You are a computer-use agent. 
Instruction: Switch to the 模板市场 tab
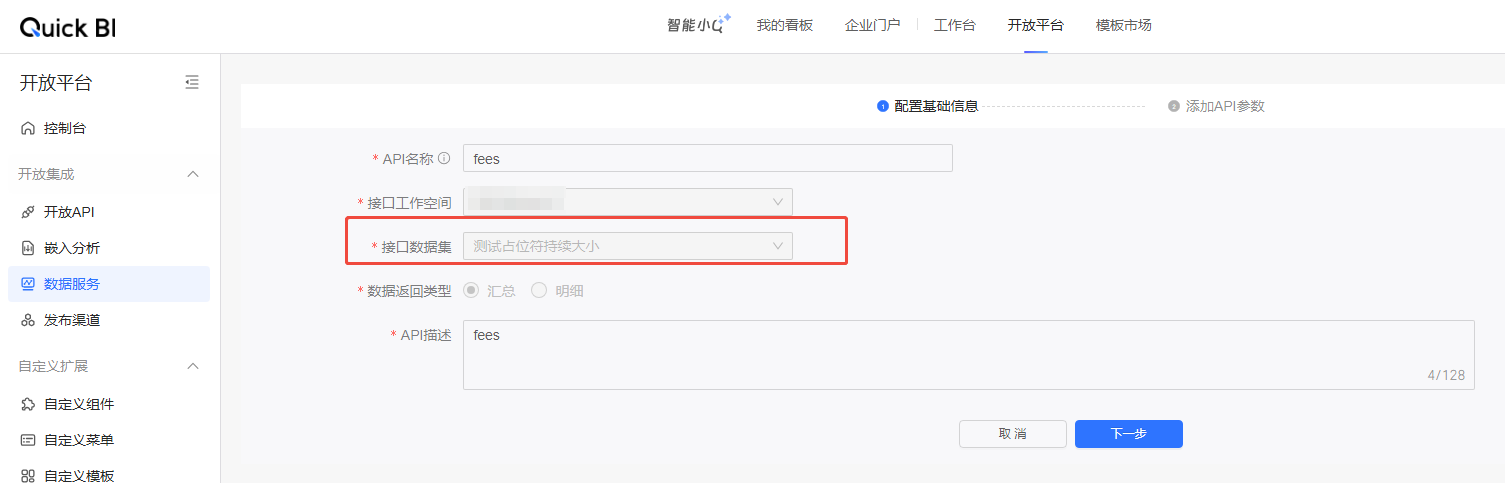[x=1123, y=26]
